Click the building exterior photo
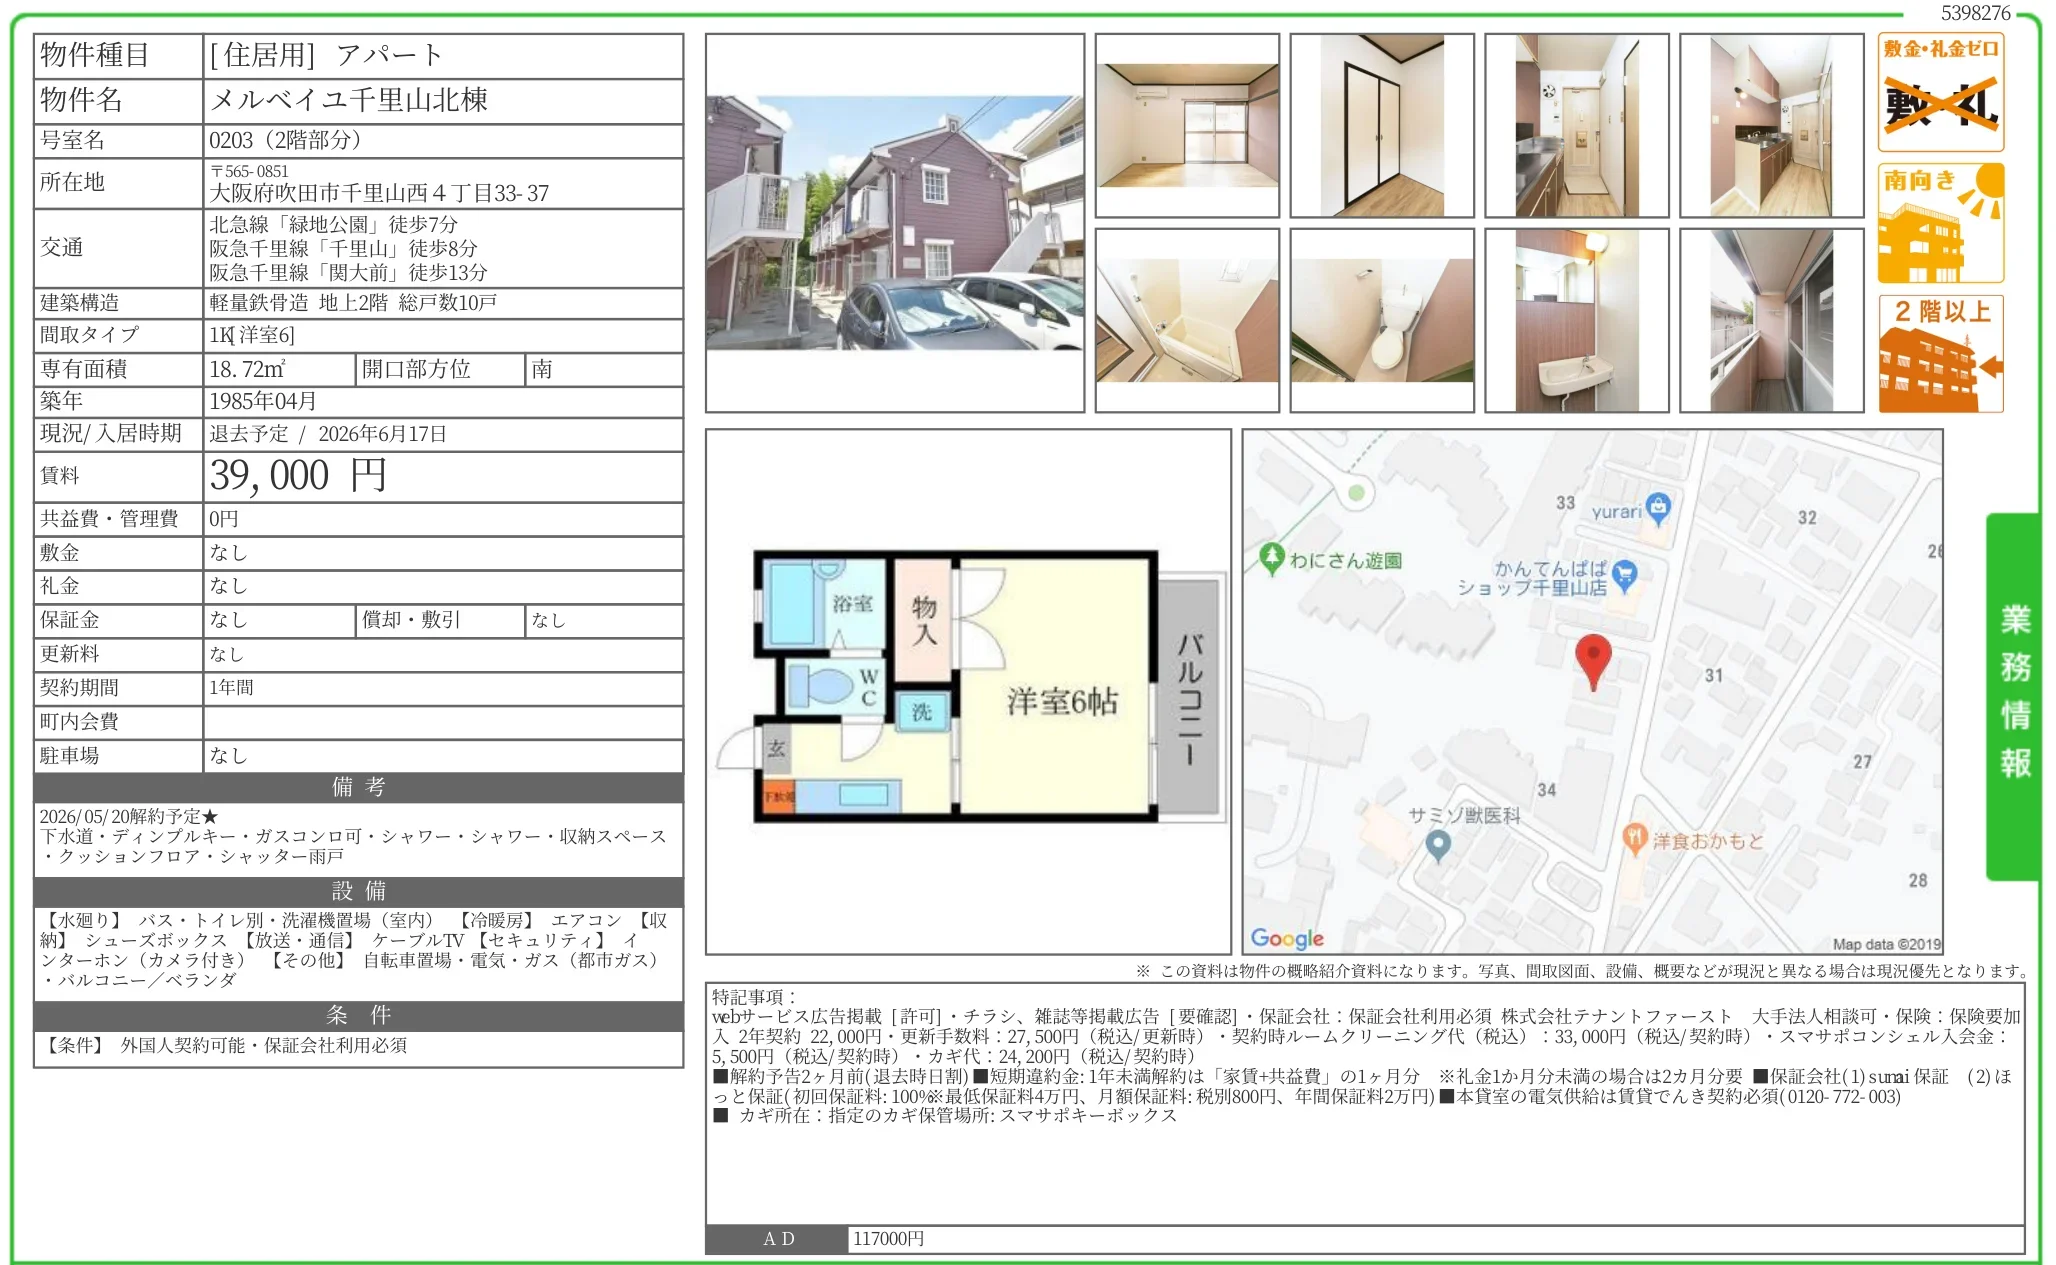The height and width of the screenshot is (1265, 2056). pyautogui.click(x=894, y=223)
